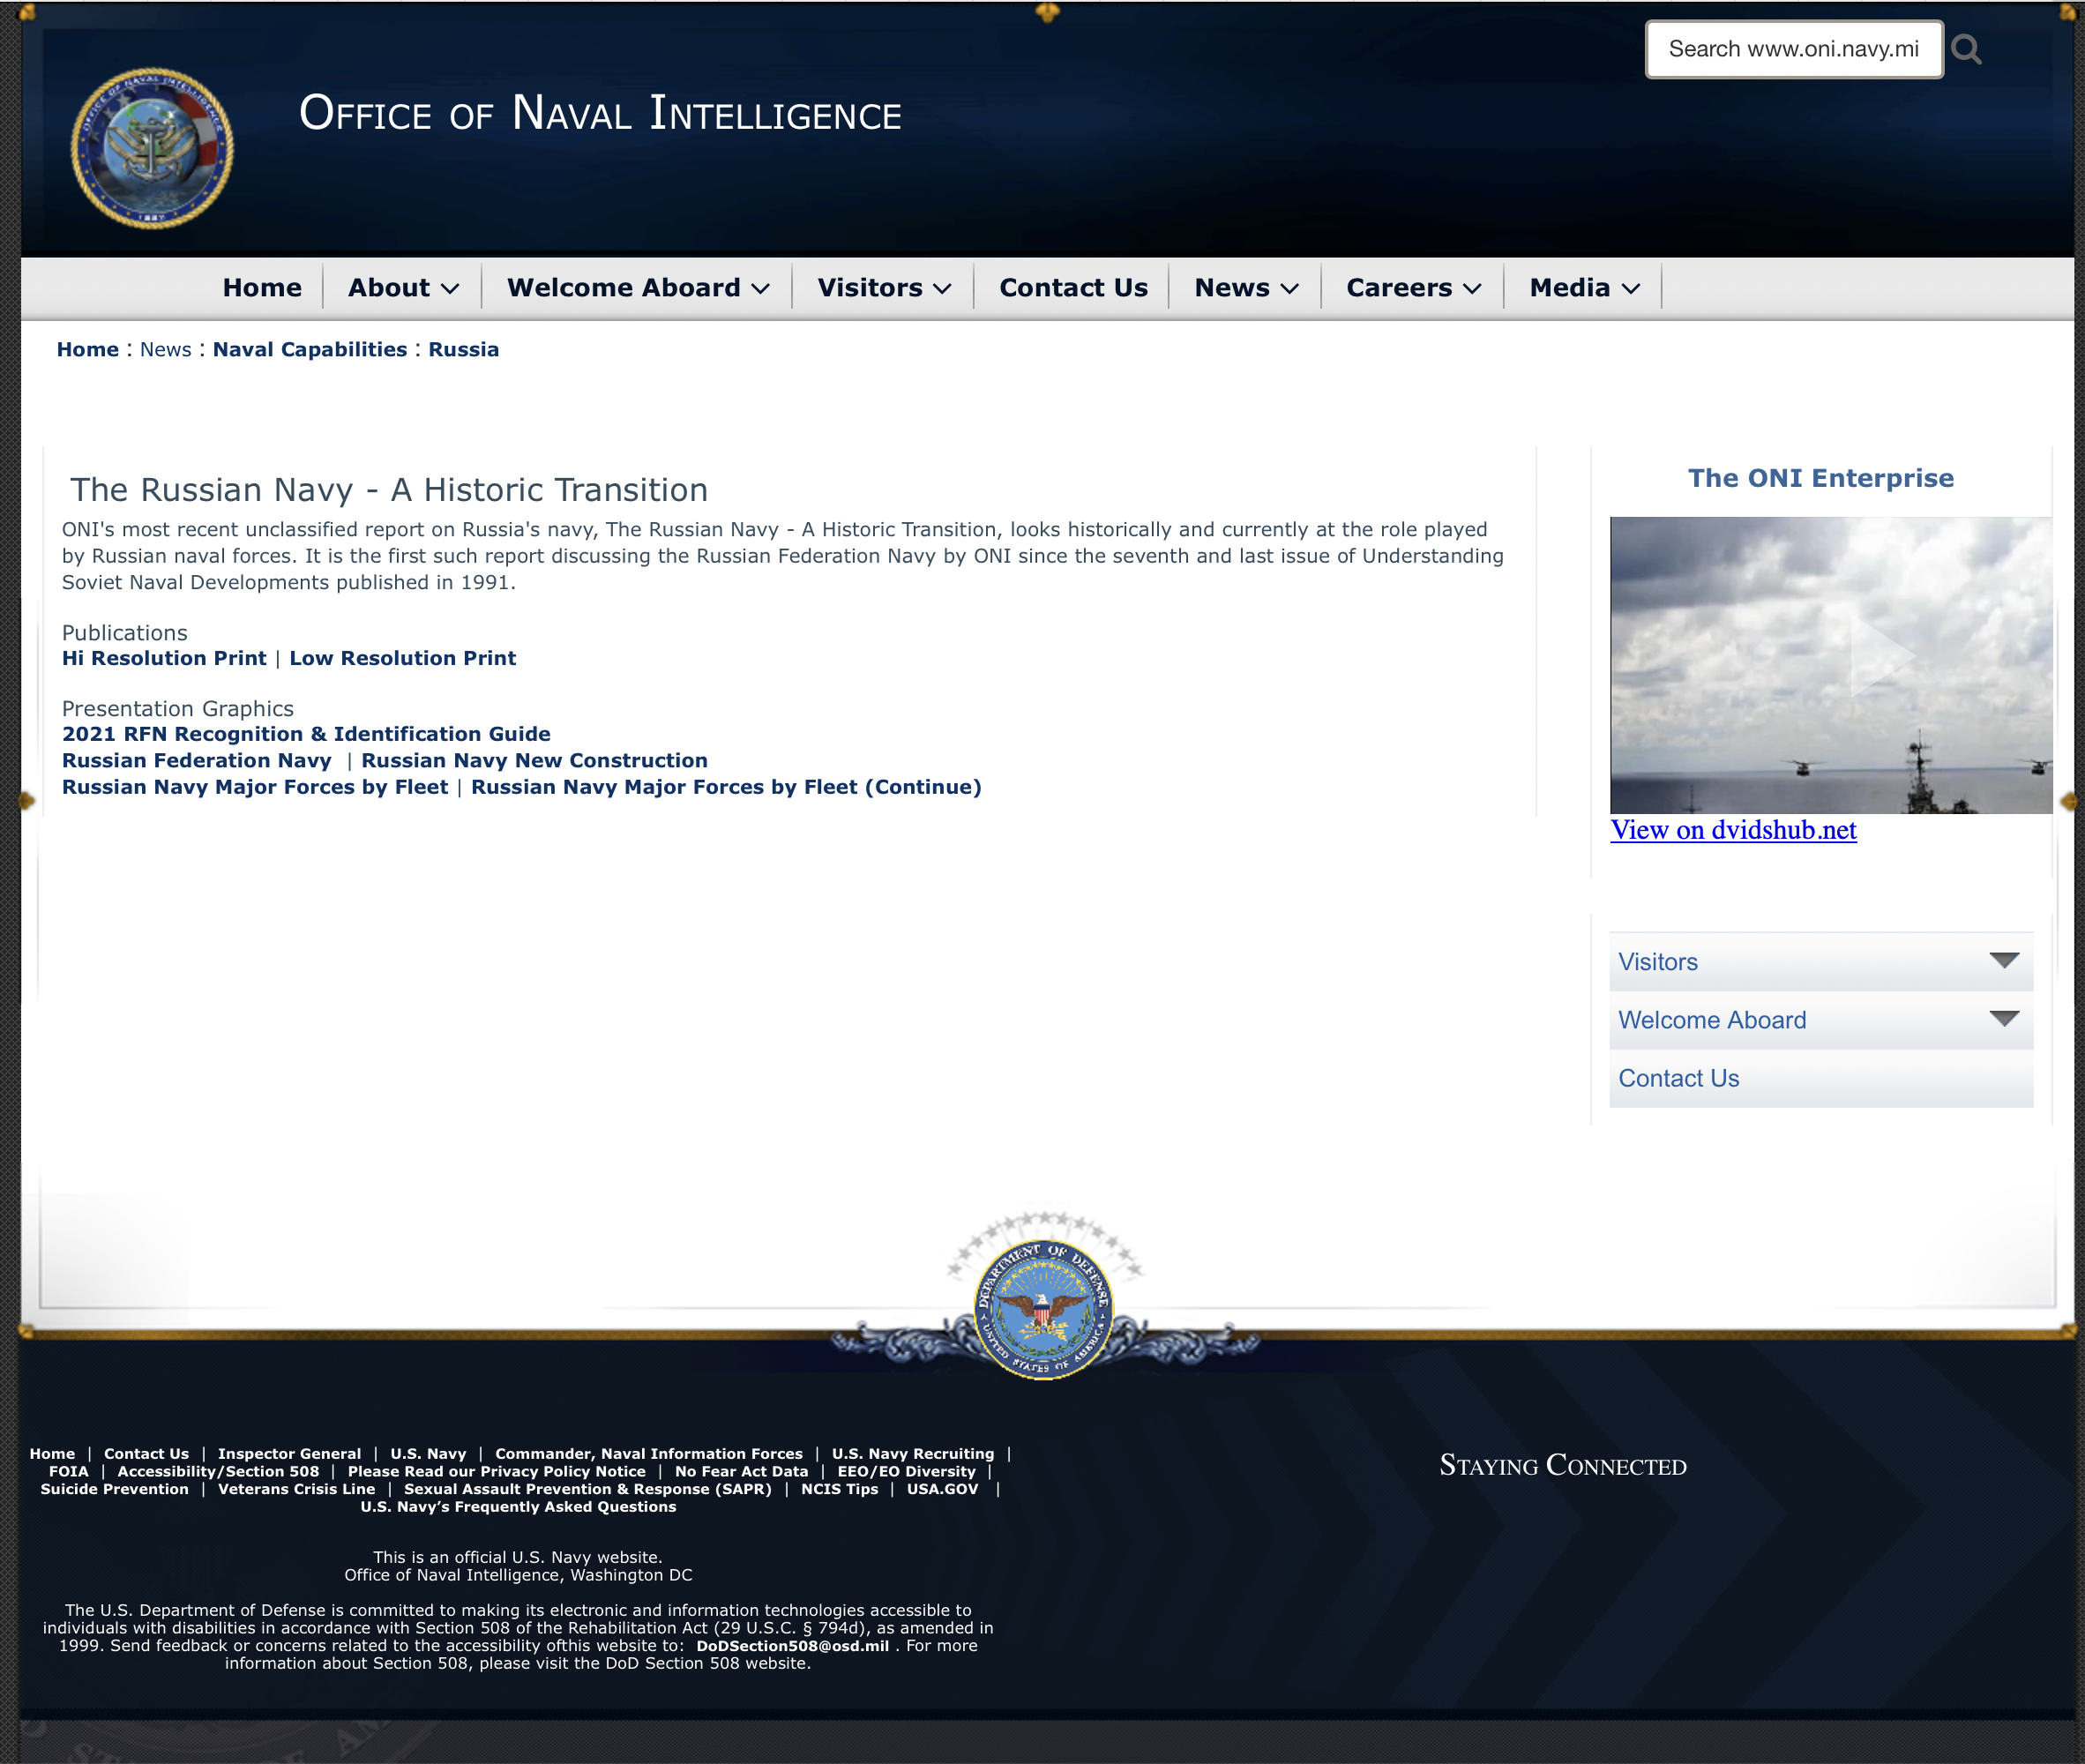The width and height of the screenshot is (2085, 1764).
Task: Expand the Welcome Aboard nav dropdown
Action: [638, 288]
